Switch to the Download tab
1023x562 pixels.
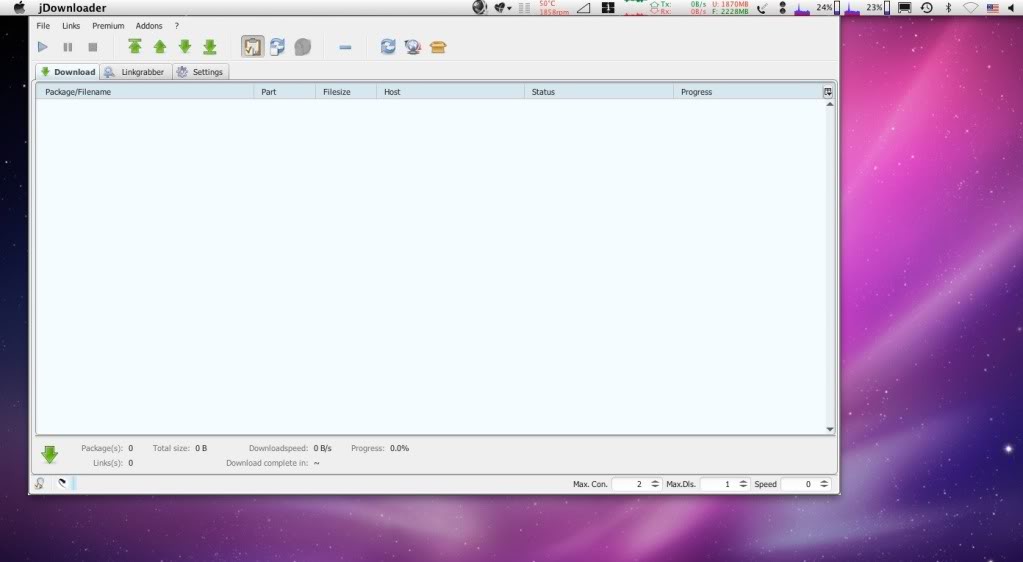(68, 72)
